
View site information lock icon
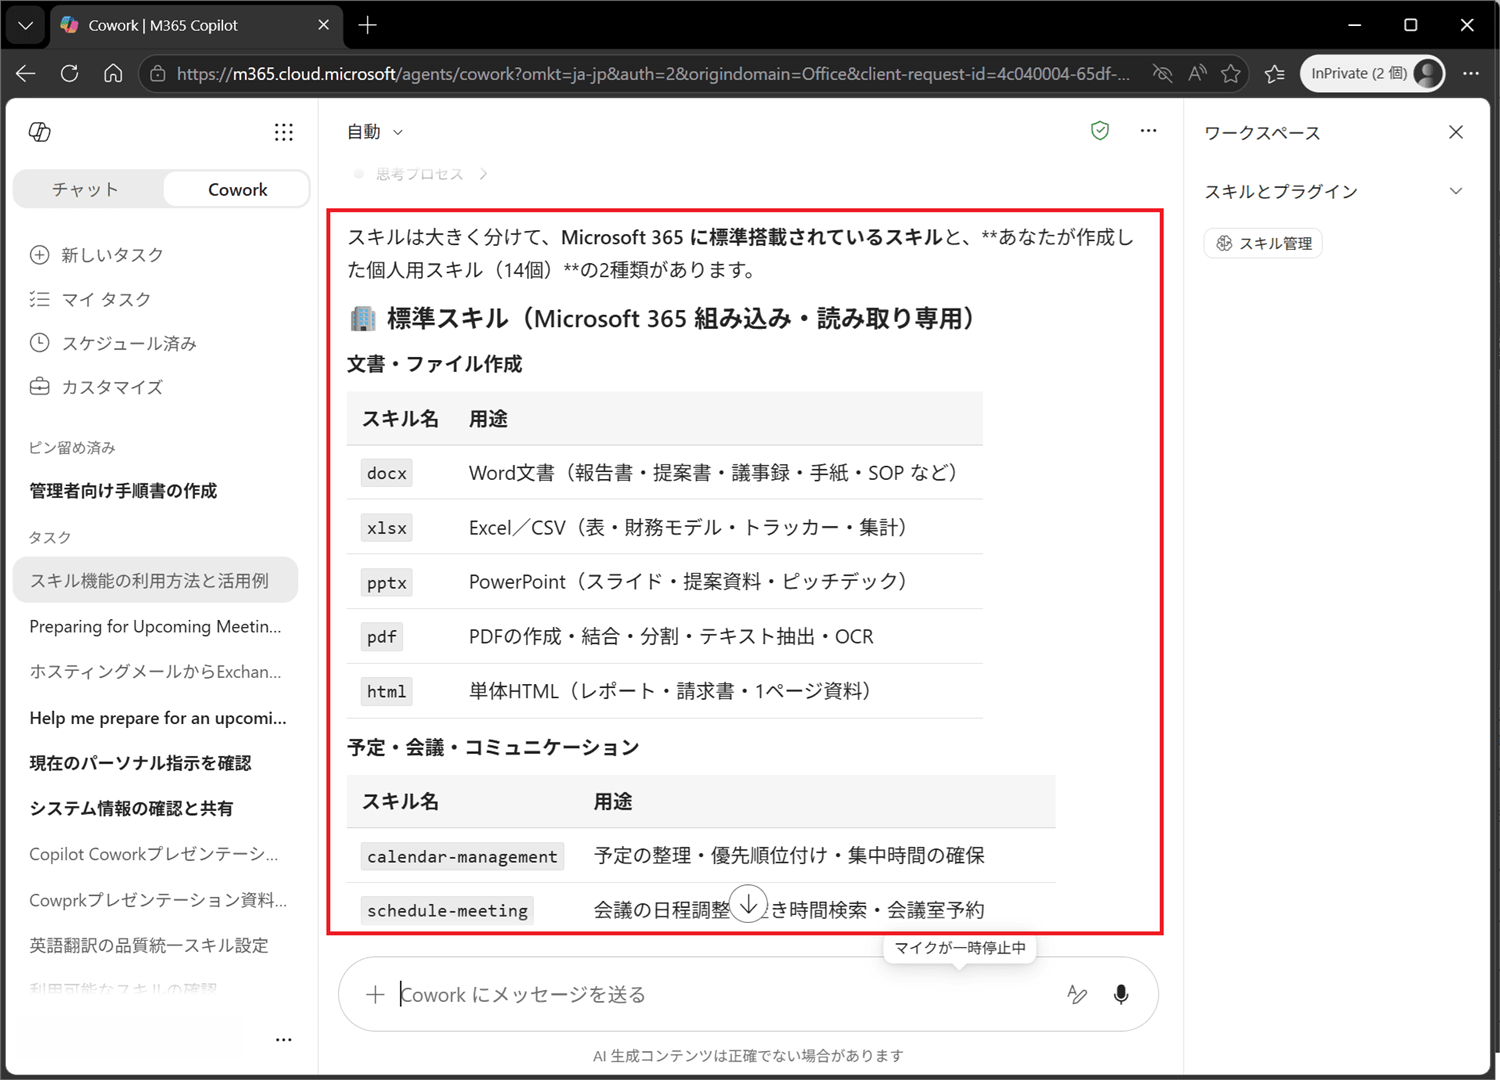point(157,74)
